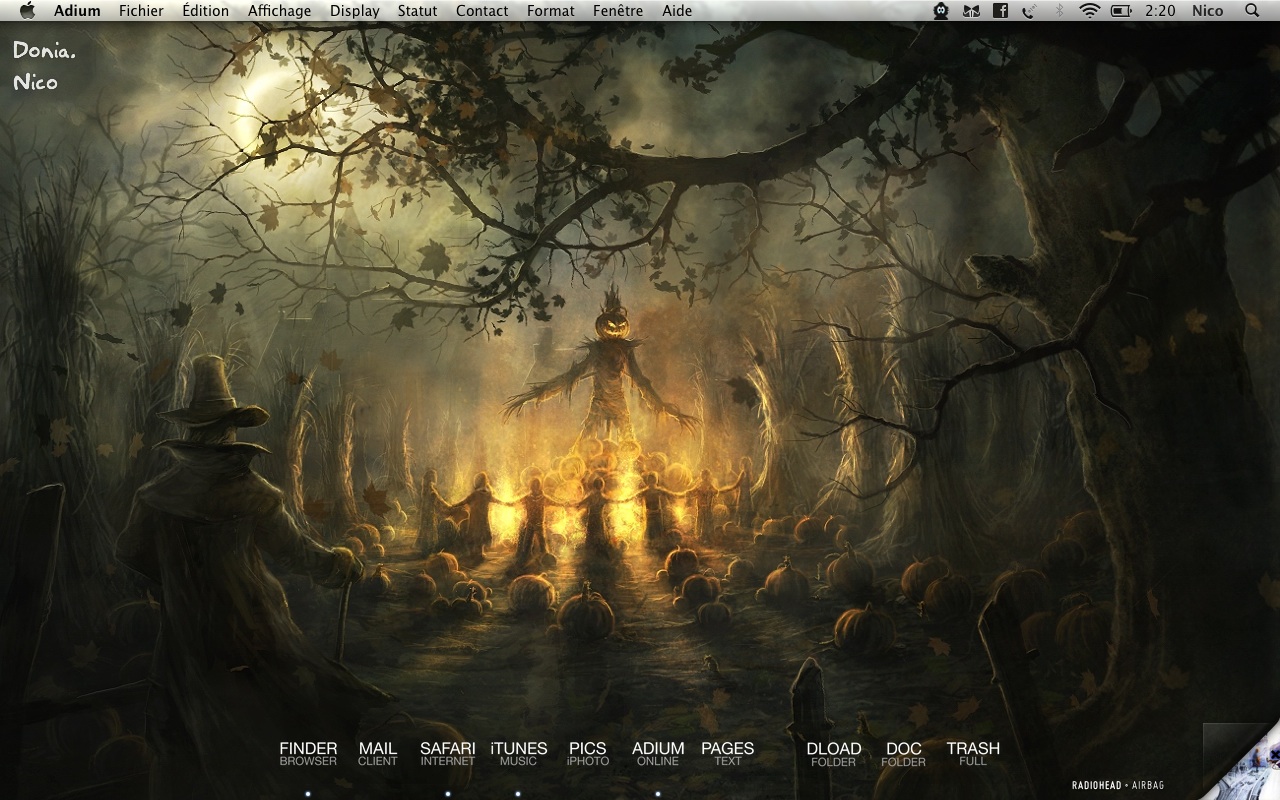Open Spotlight search magnifier icon

point(1252,11)
